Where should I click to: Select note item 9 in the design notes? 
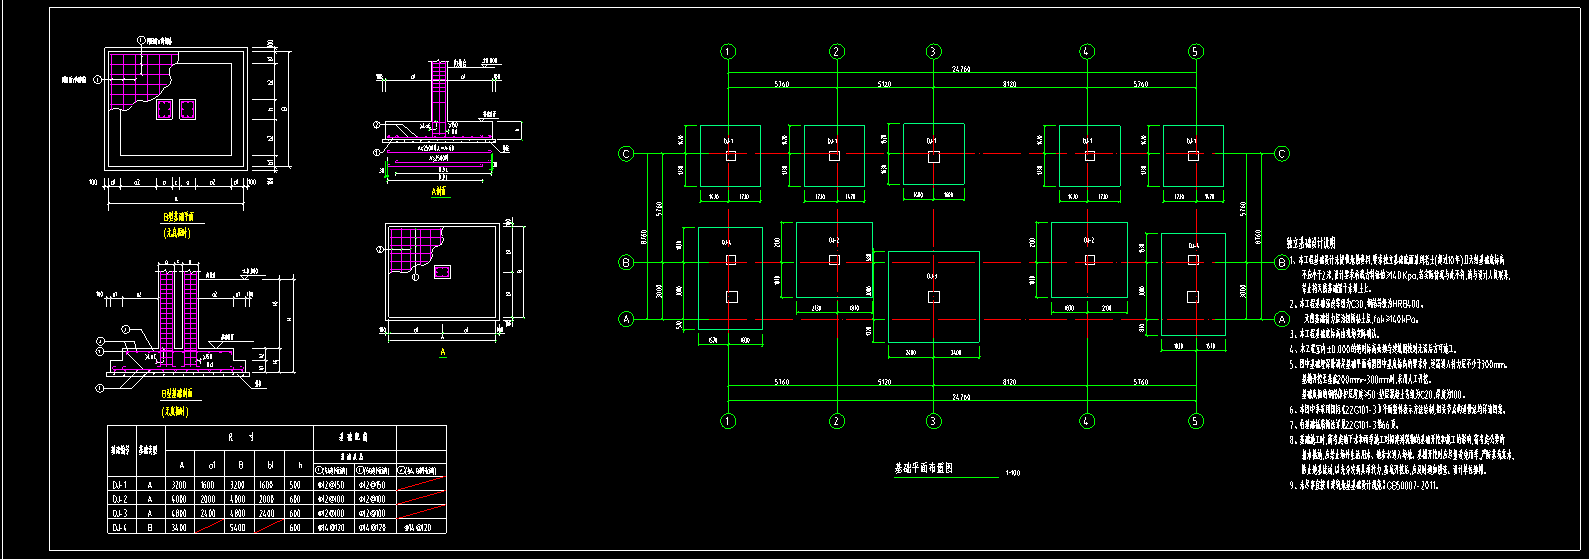(x=1363, y=484)
